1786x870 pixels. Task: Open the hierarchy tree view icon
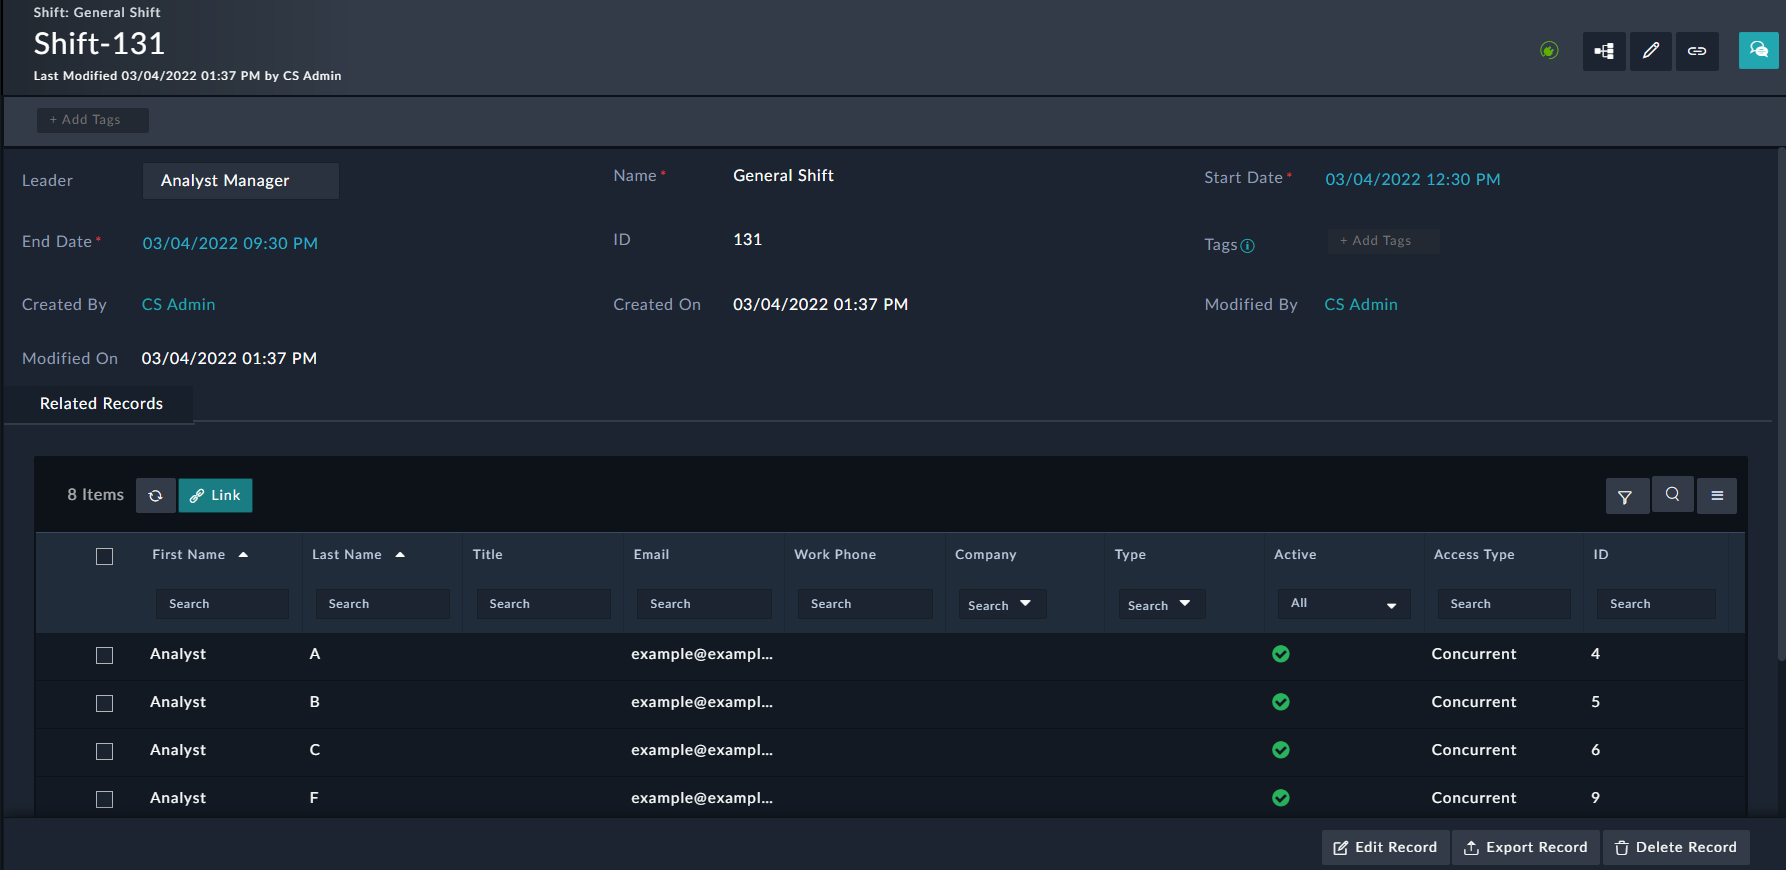(x=1603, y=51)
